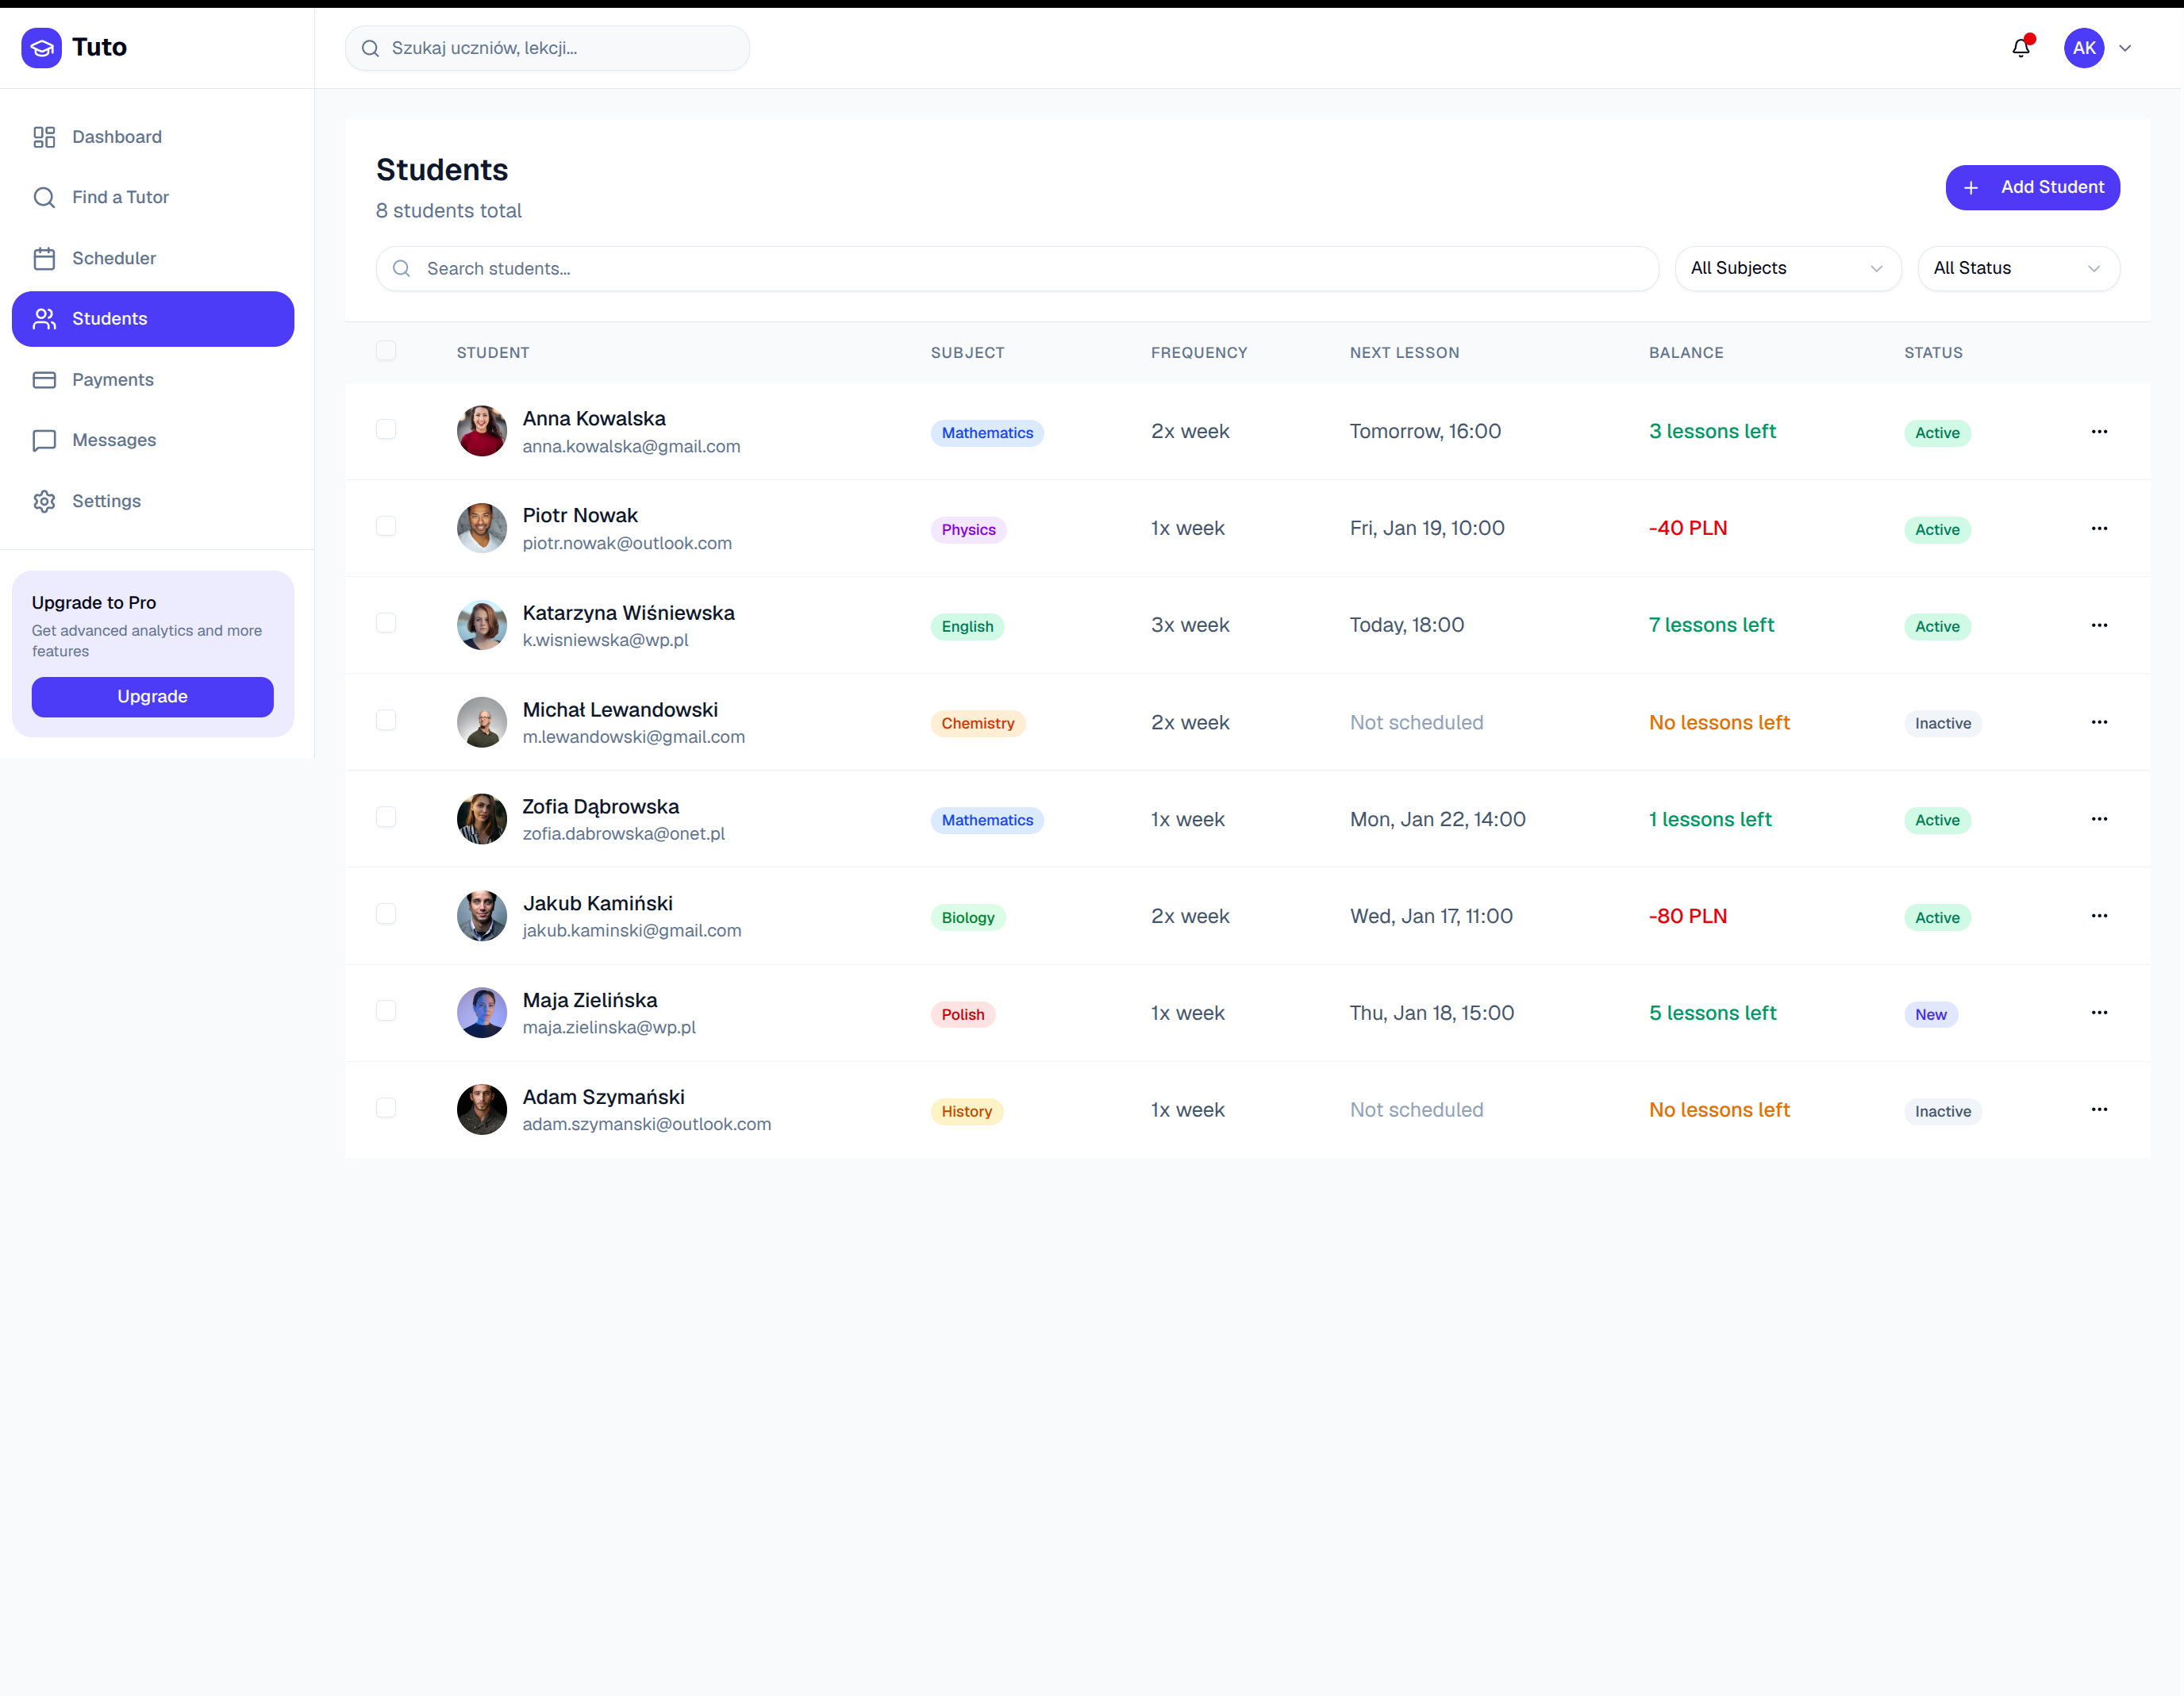Click the top global search field
Screen dimensions: 2184x1696
tap(547, 48)
